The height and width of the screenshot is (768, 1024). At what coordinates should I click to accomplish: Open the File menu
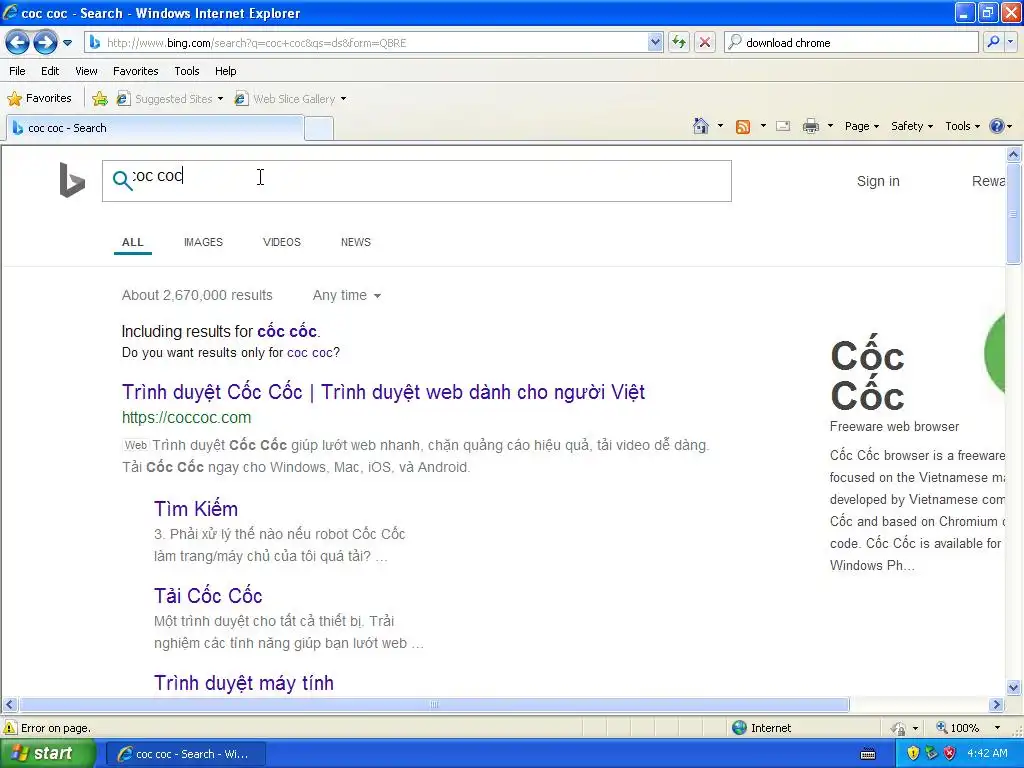tap(18, 71)
